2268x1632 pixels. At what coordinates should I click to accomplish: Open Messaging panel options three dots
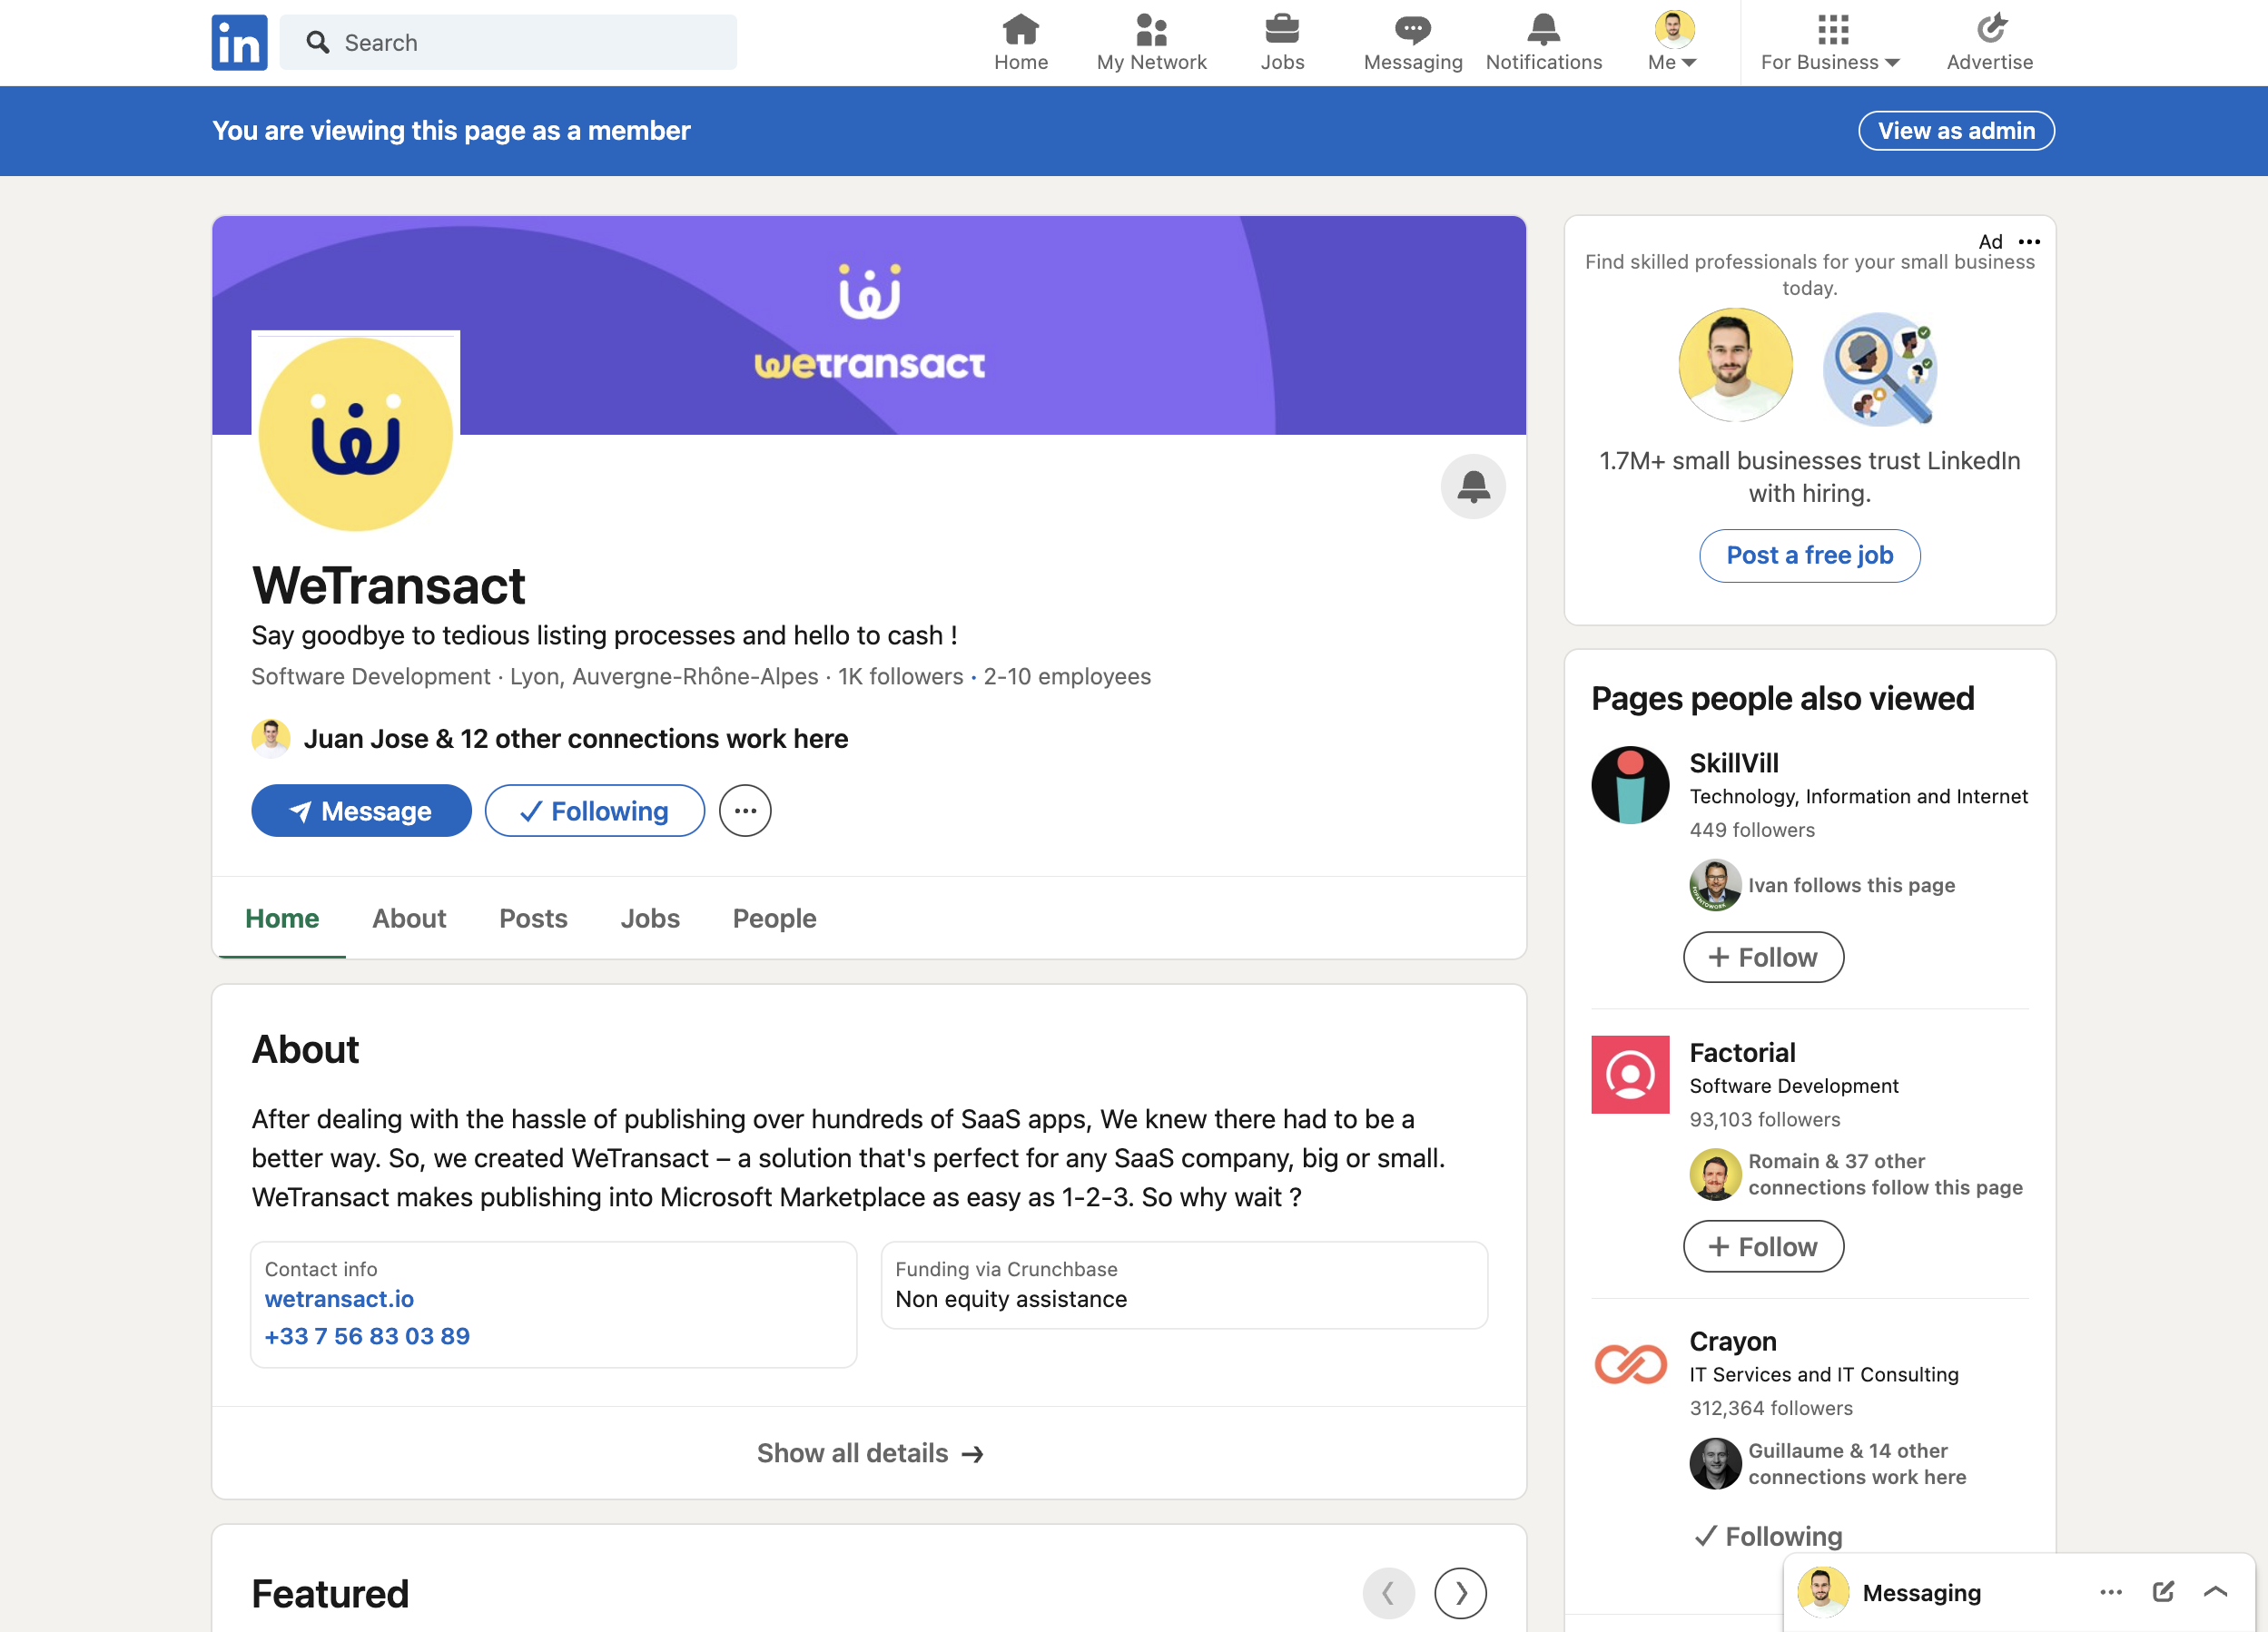pyautogui.click(x=2110, y=1592)
